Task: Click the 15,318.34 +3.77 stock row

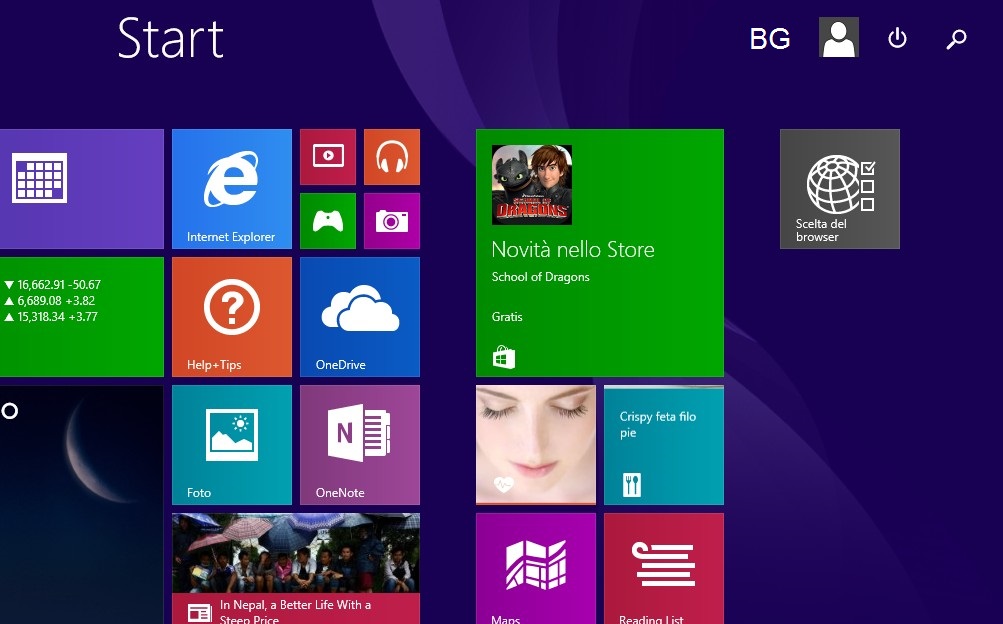Action: pyautogui.click(x=51, y=316)
